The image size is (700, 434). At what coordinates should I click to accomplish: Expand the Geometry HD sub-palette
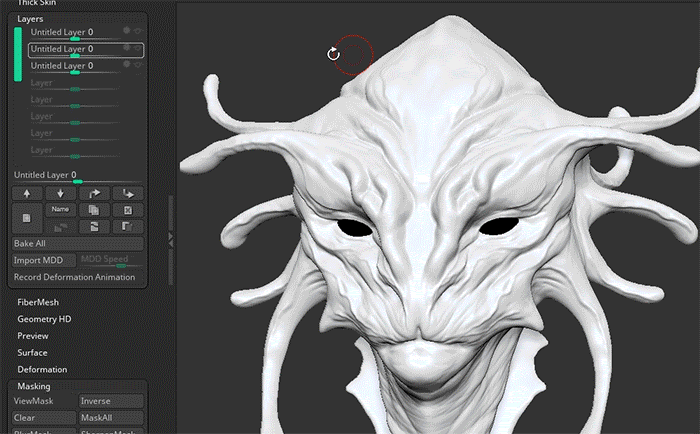44,319
